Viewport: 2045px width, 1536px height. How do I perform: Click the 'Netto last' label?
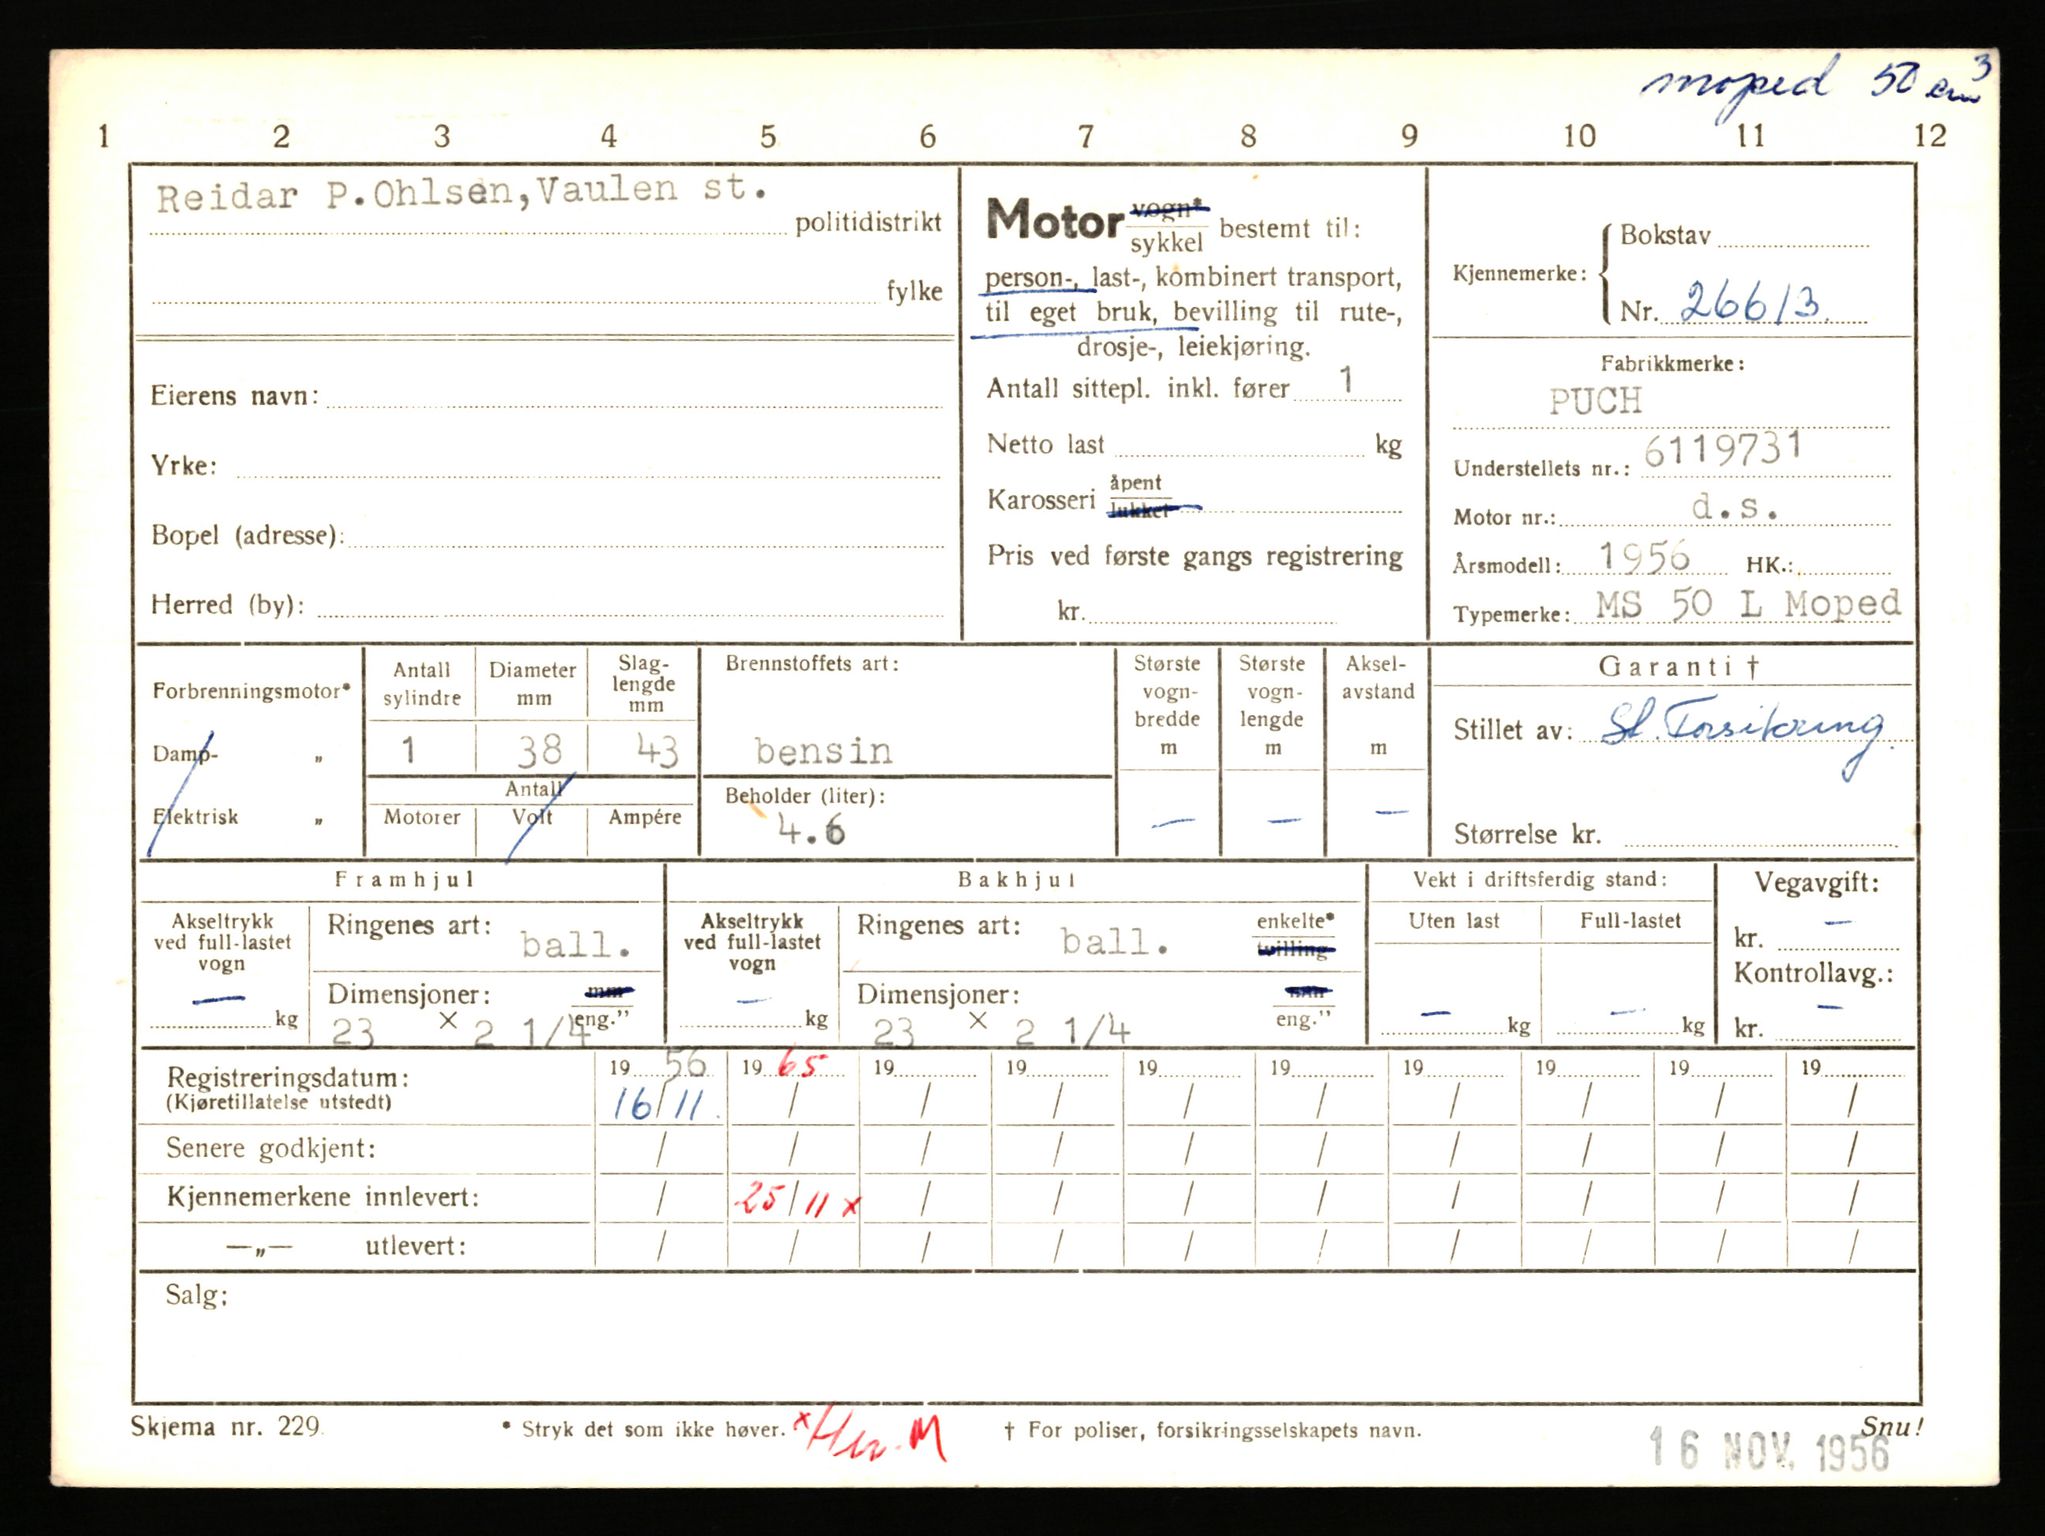(x=1045, y=444)
